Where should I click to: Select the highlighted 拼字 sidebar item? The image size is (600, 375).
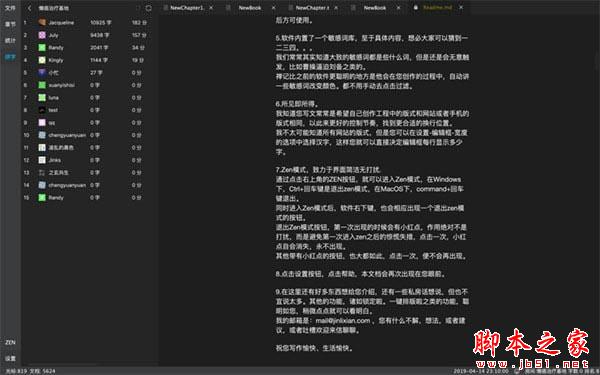click(10, 57)
